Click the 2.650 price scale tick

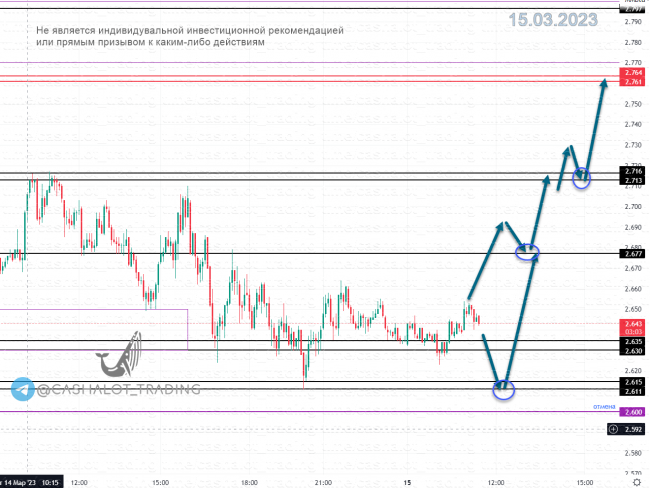[x=633, y=309]
